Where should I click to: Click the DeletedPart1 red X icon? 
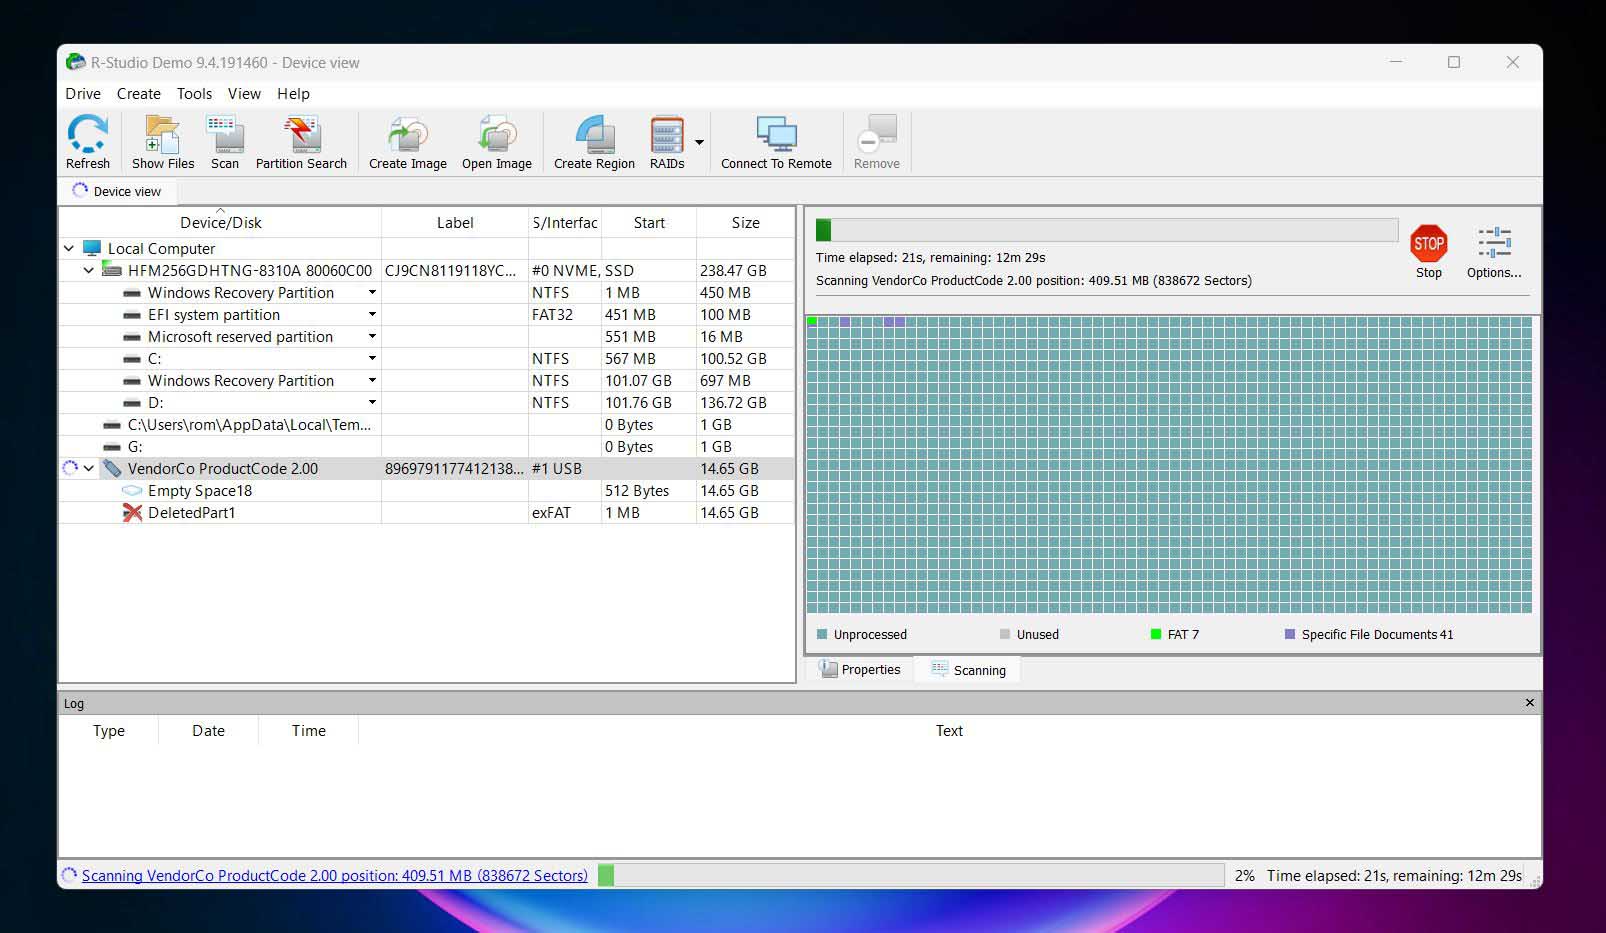click(132, 513)
